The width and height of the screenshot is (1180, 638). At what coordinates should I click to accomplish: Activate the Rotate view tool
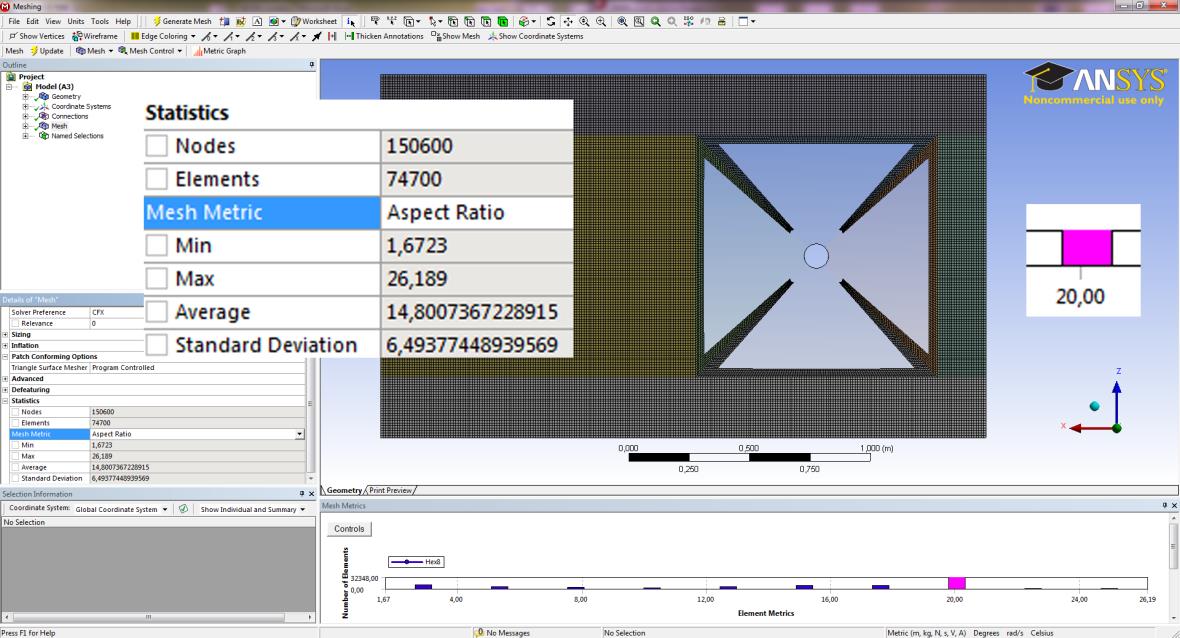(551, 21)
